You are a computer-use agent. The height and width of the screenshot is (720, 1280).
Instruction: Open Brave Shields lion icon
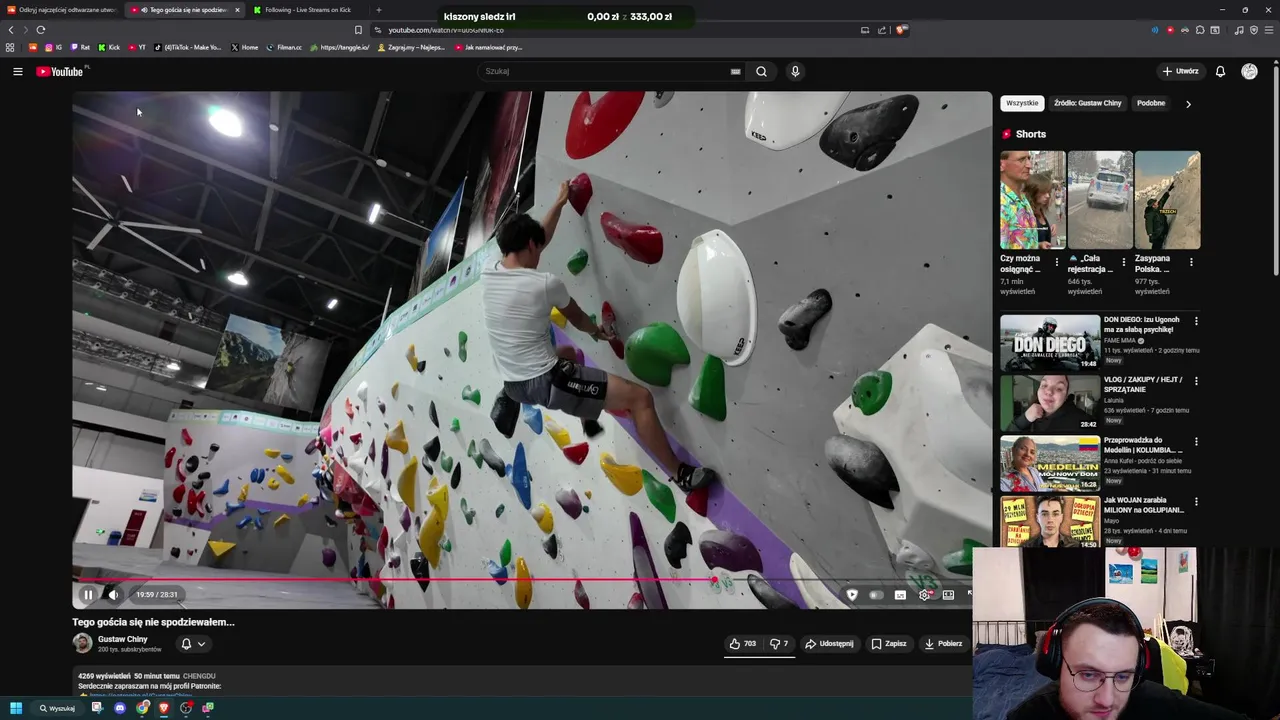900,30
